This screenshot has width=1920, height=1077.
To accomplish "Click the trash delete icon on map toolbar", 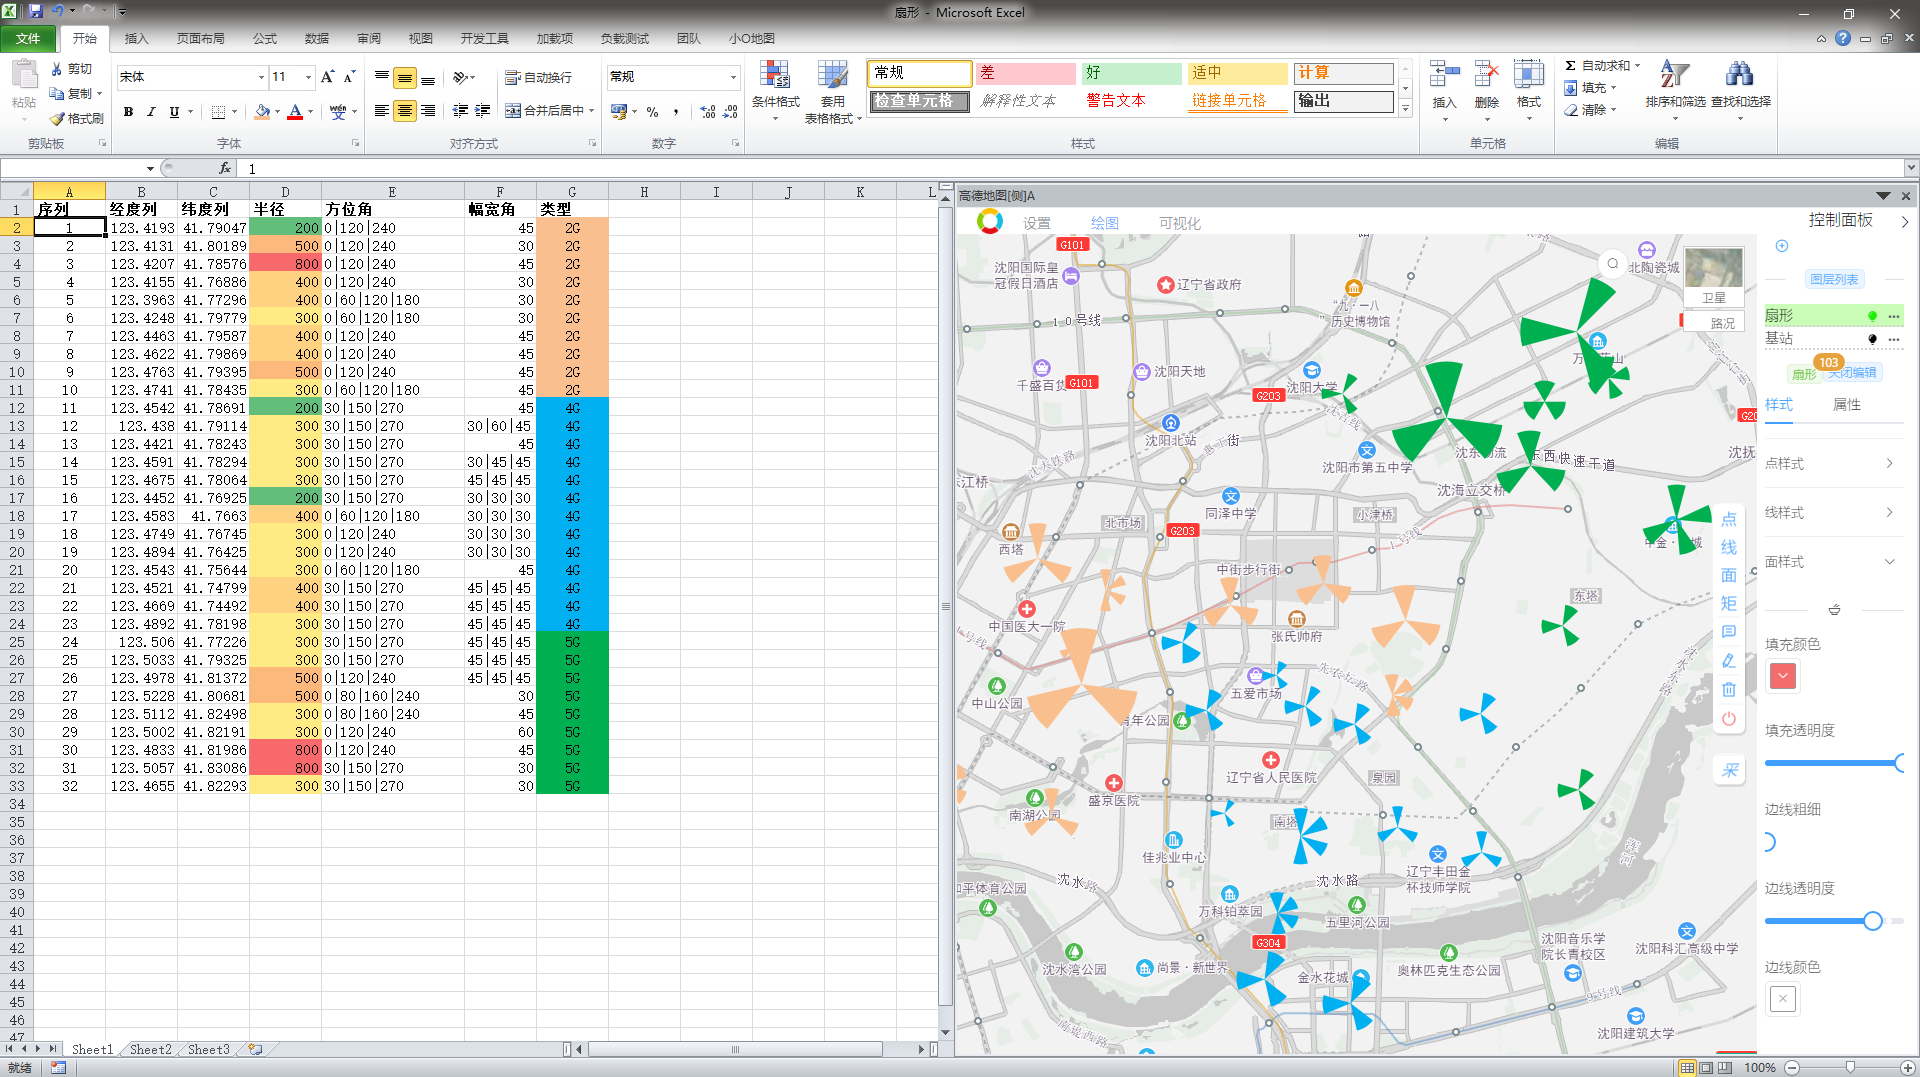I will pyautogui.click(x=1729, y=689).
